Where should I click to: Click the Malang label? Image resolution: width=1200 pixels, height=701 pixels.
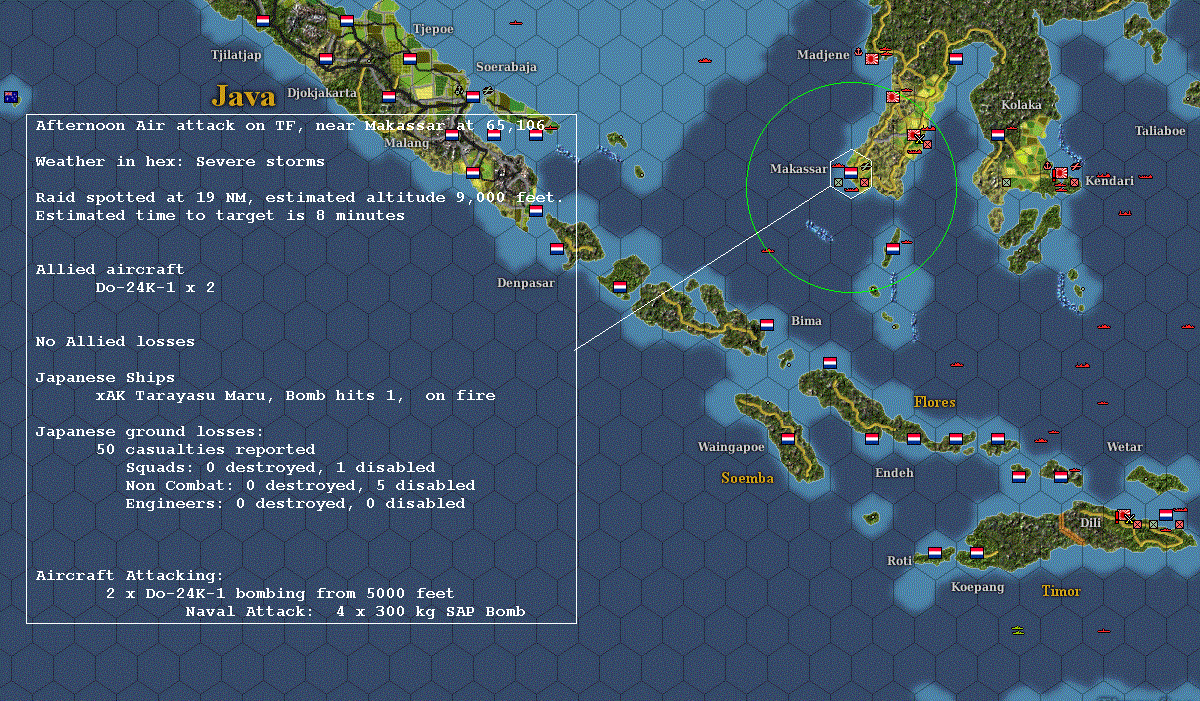[406, 143]
